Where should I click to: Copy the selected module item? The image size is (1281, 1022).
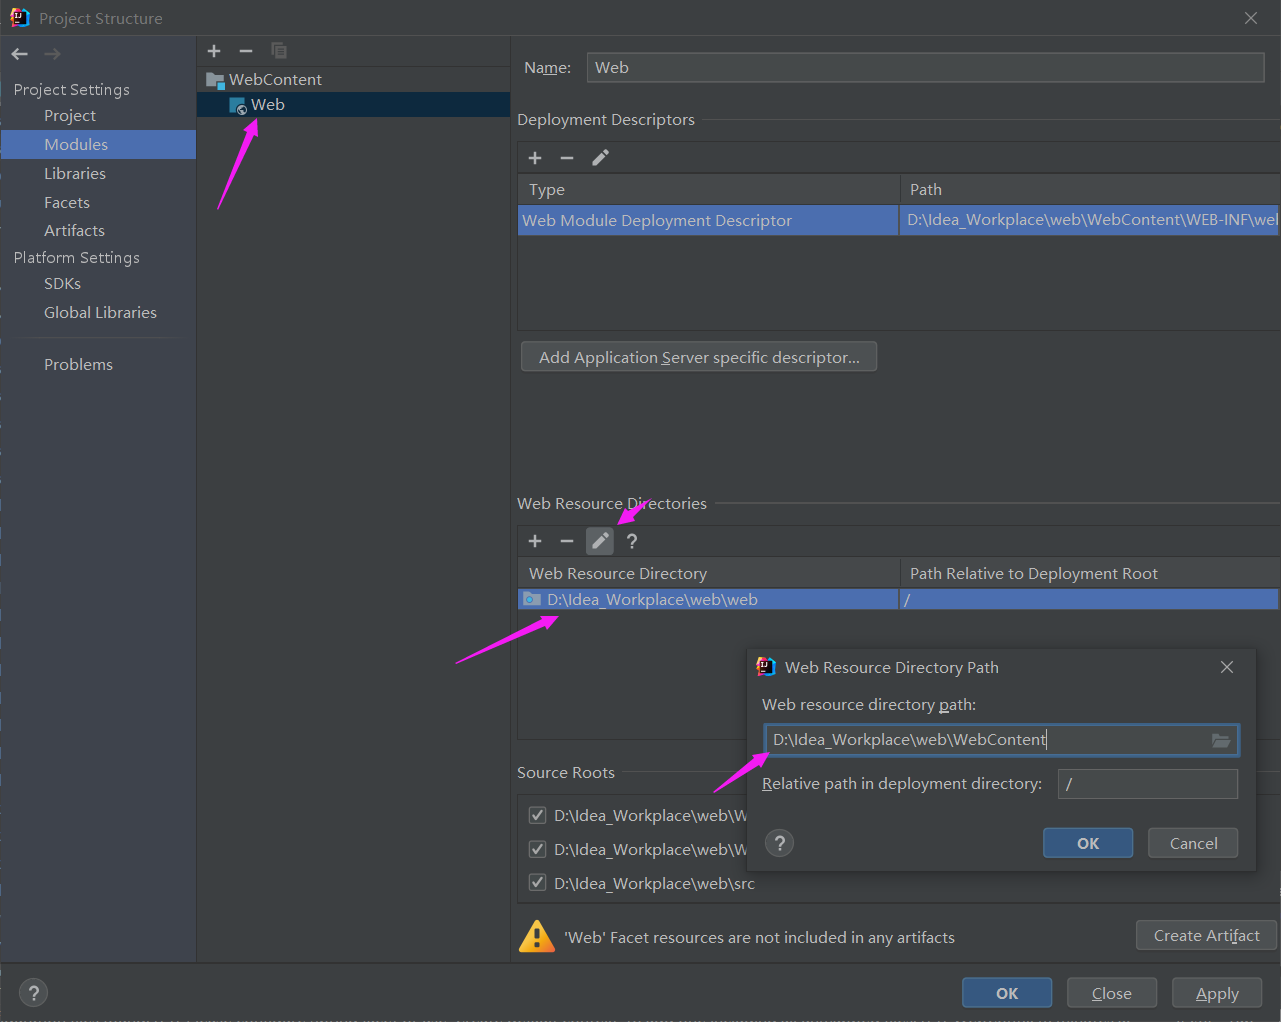click(279, 51)
